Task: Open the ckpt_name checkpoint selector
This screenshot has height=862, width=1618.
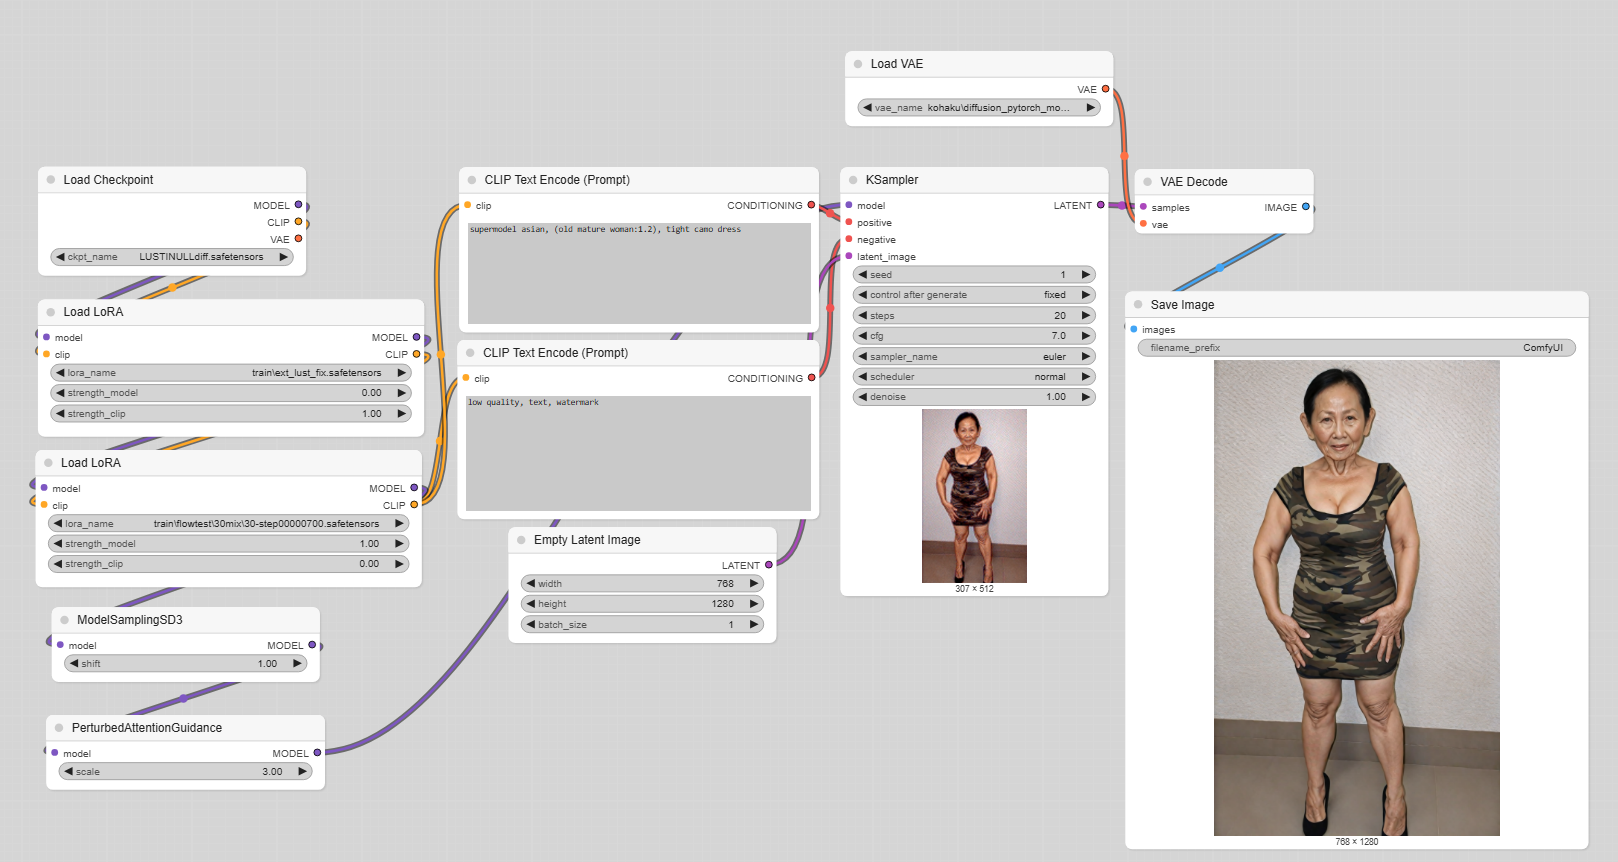Action: 172,257
